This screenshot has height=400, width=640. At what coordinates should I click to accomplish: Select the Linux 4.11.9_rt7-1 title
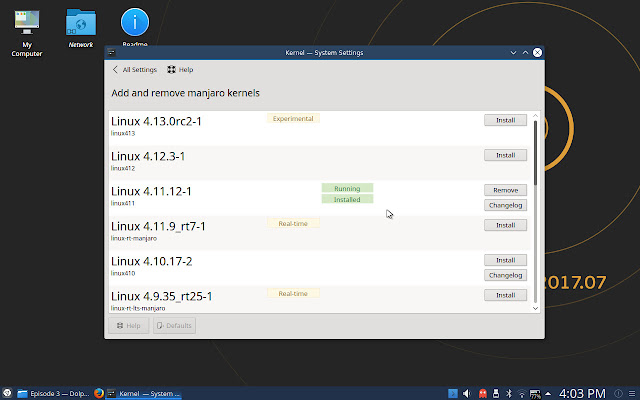pyautogui.click(x=158, y=226)
